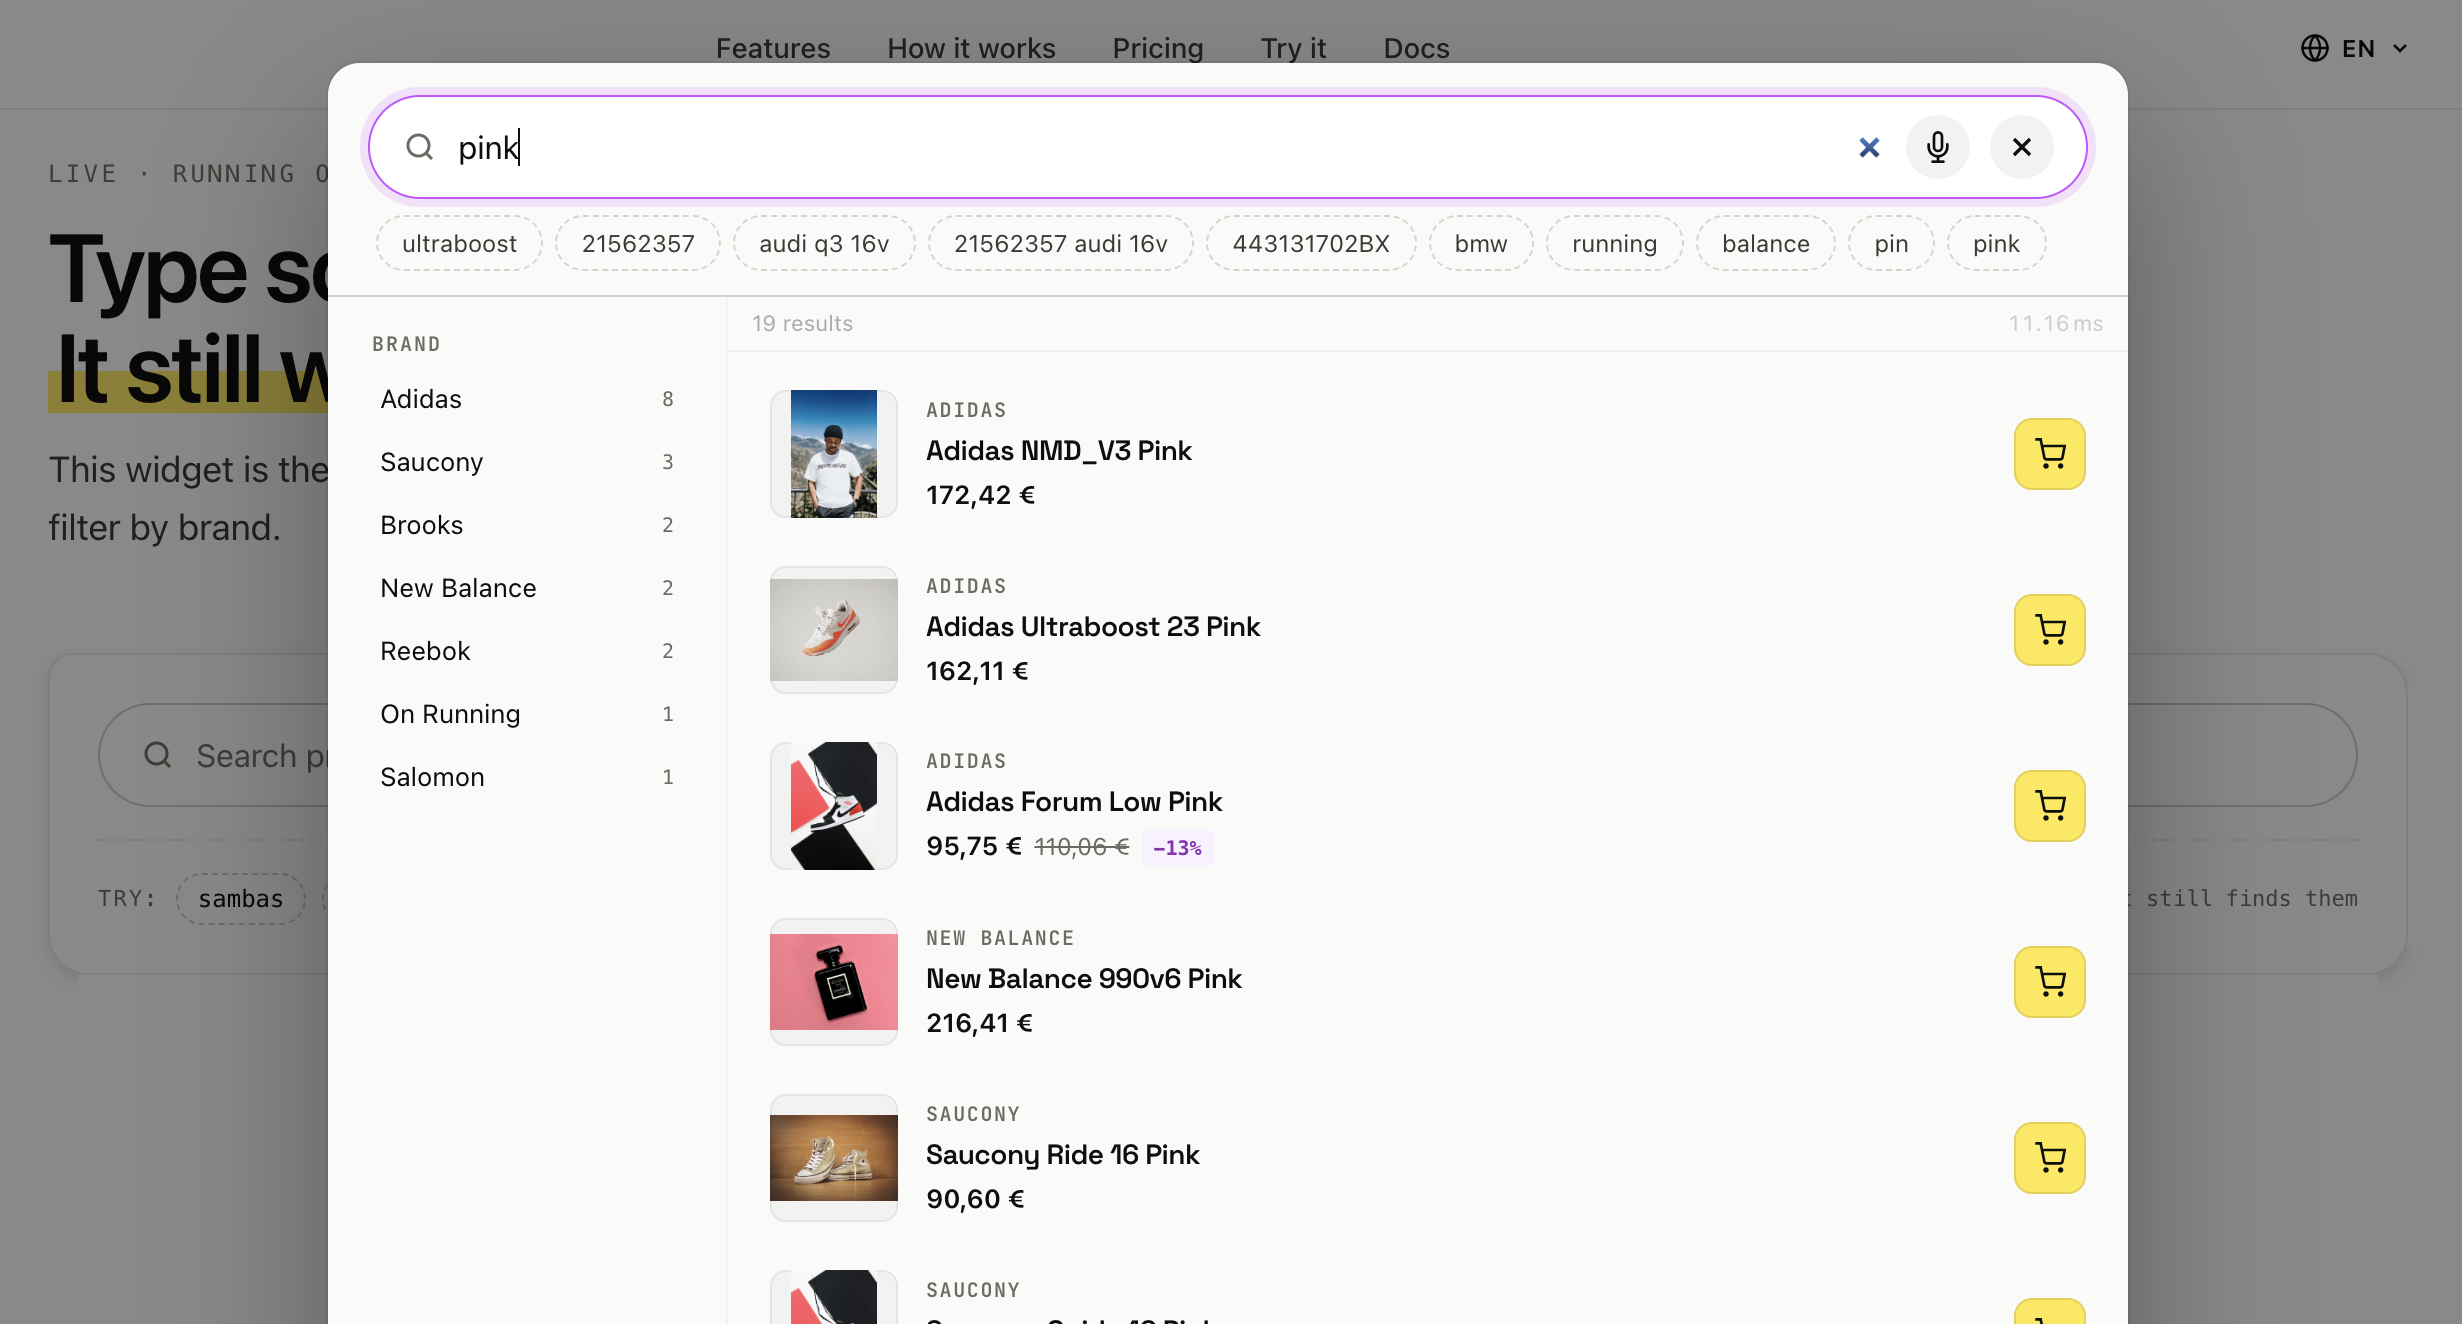Filter results by New Balance brand
The width and height of the screenshot is (2462, 1324).
click(527, 588)
